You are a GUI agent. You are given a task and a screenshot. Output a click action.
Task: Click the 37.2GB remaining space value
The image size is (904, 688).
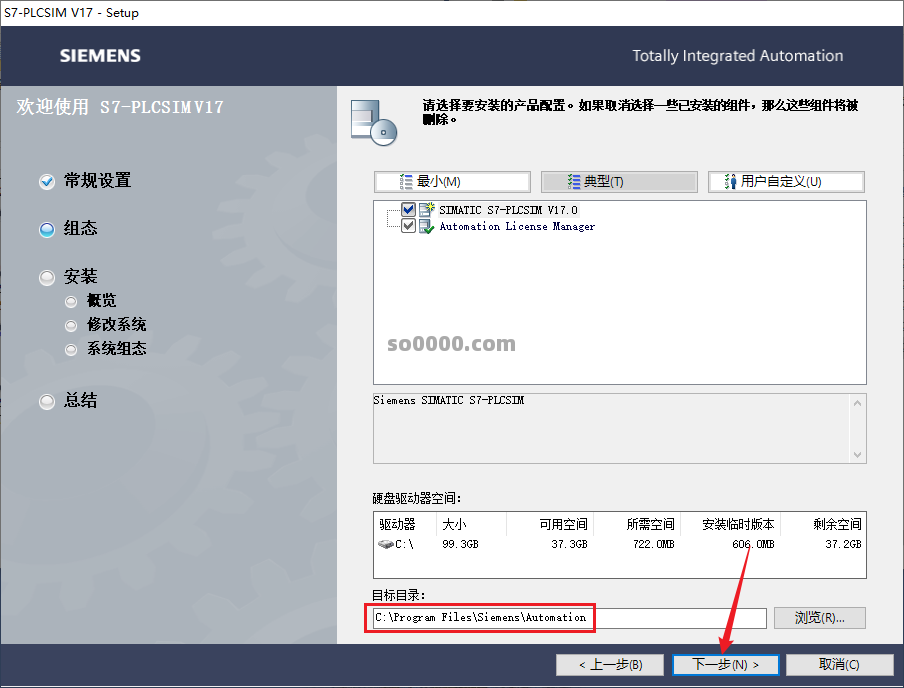[843, 544]
